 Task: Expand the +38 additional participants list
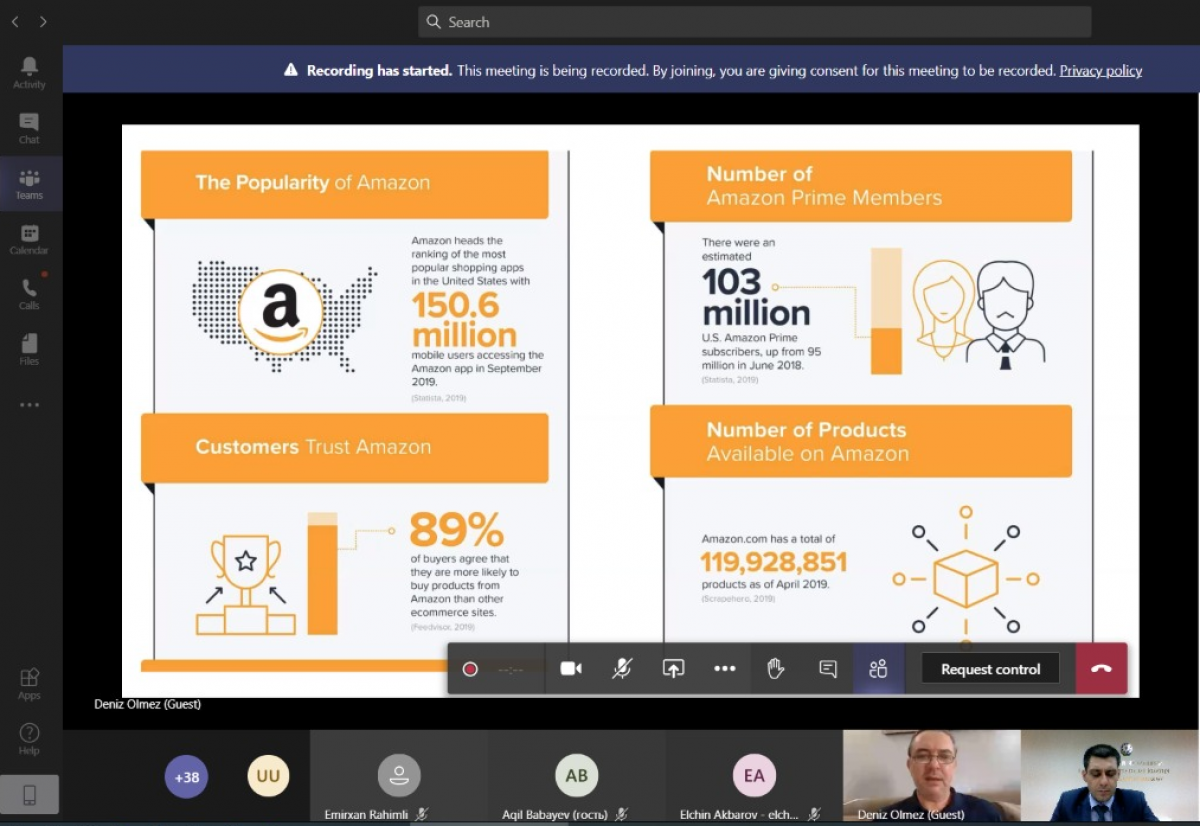[186, 776]
